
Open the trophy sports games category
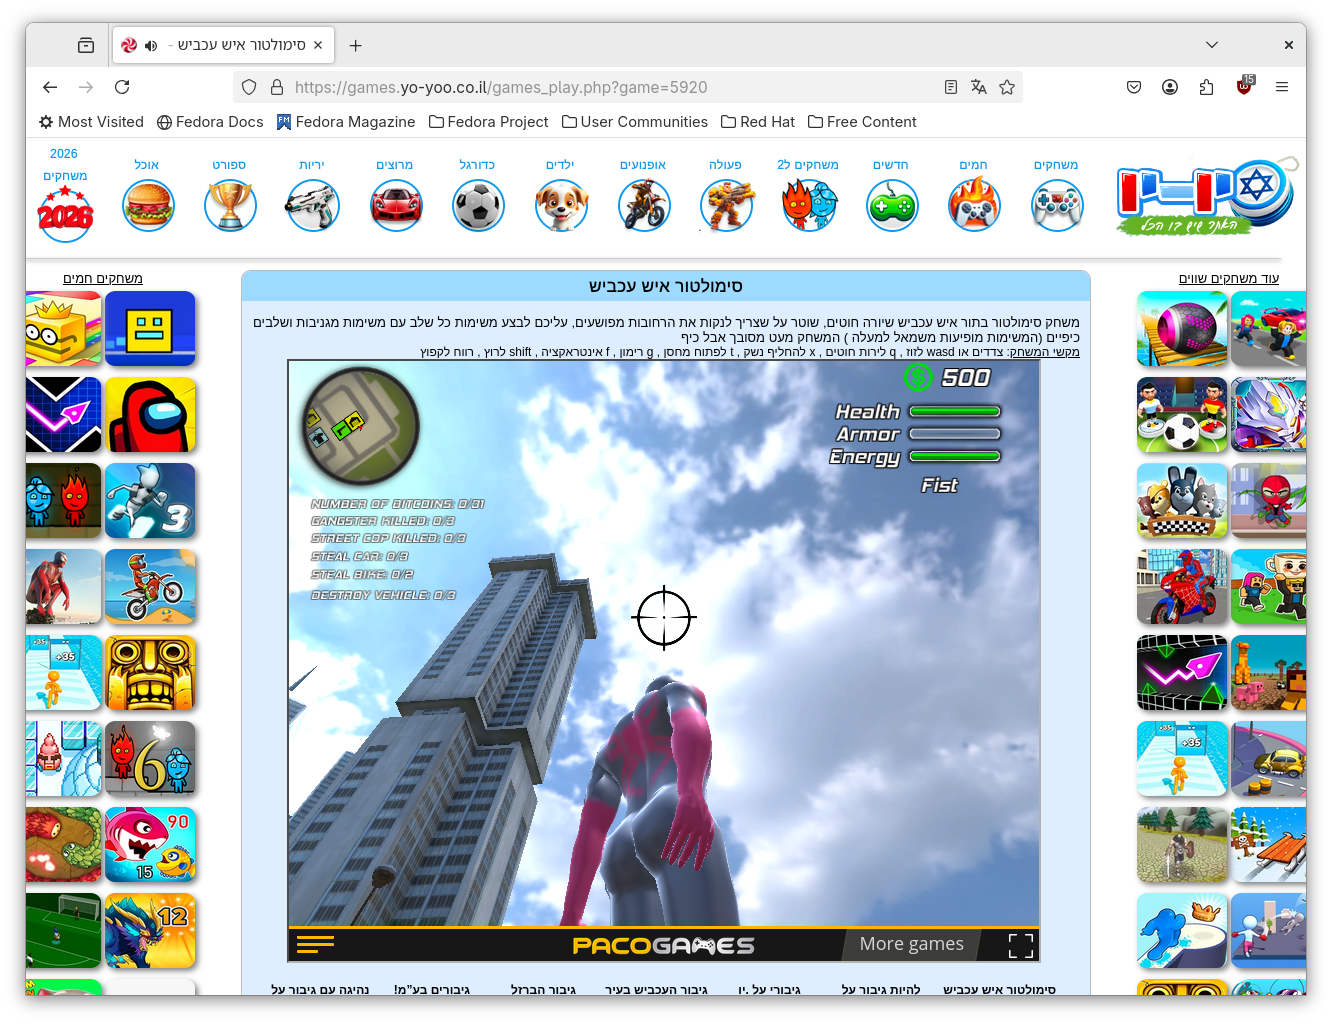(230, 206)
